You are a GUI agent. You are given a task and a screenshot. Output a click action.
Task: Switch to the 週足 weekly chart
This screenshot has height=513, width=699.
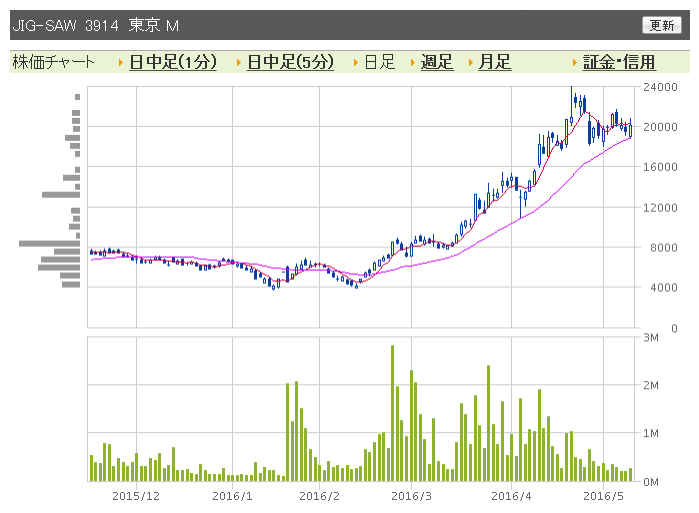click(437, 62)
